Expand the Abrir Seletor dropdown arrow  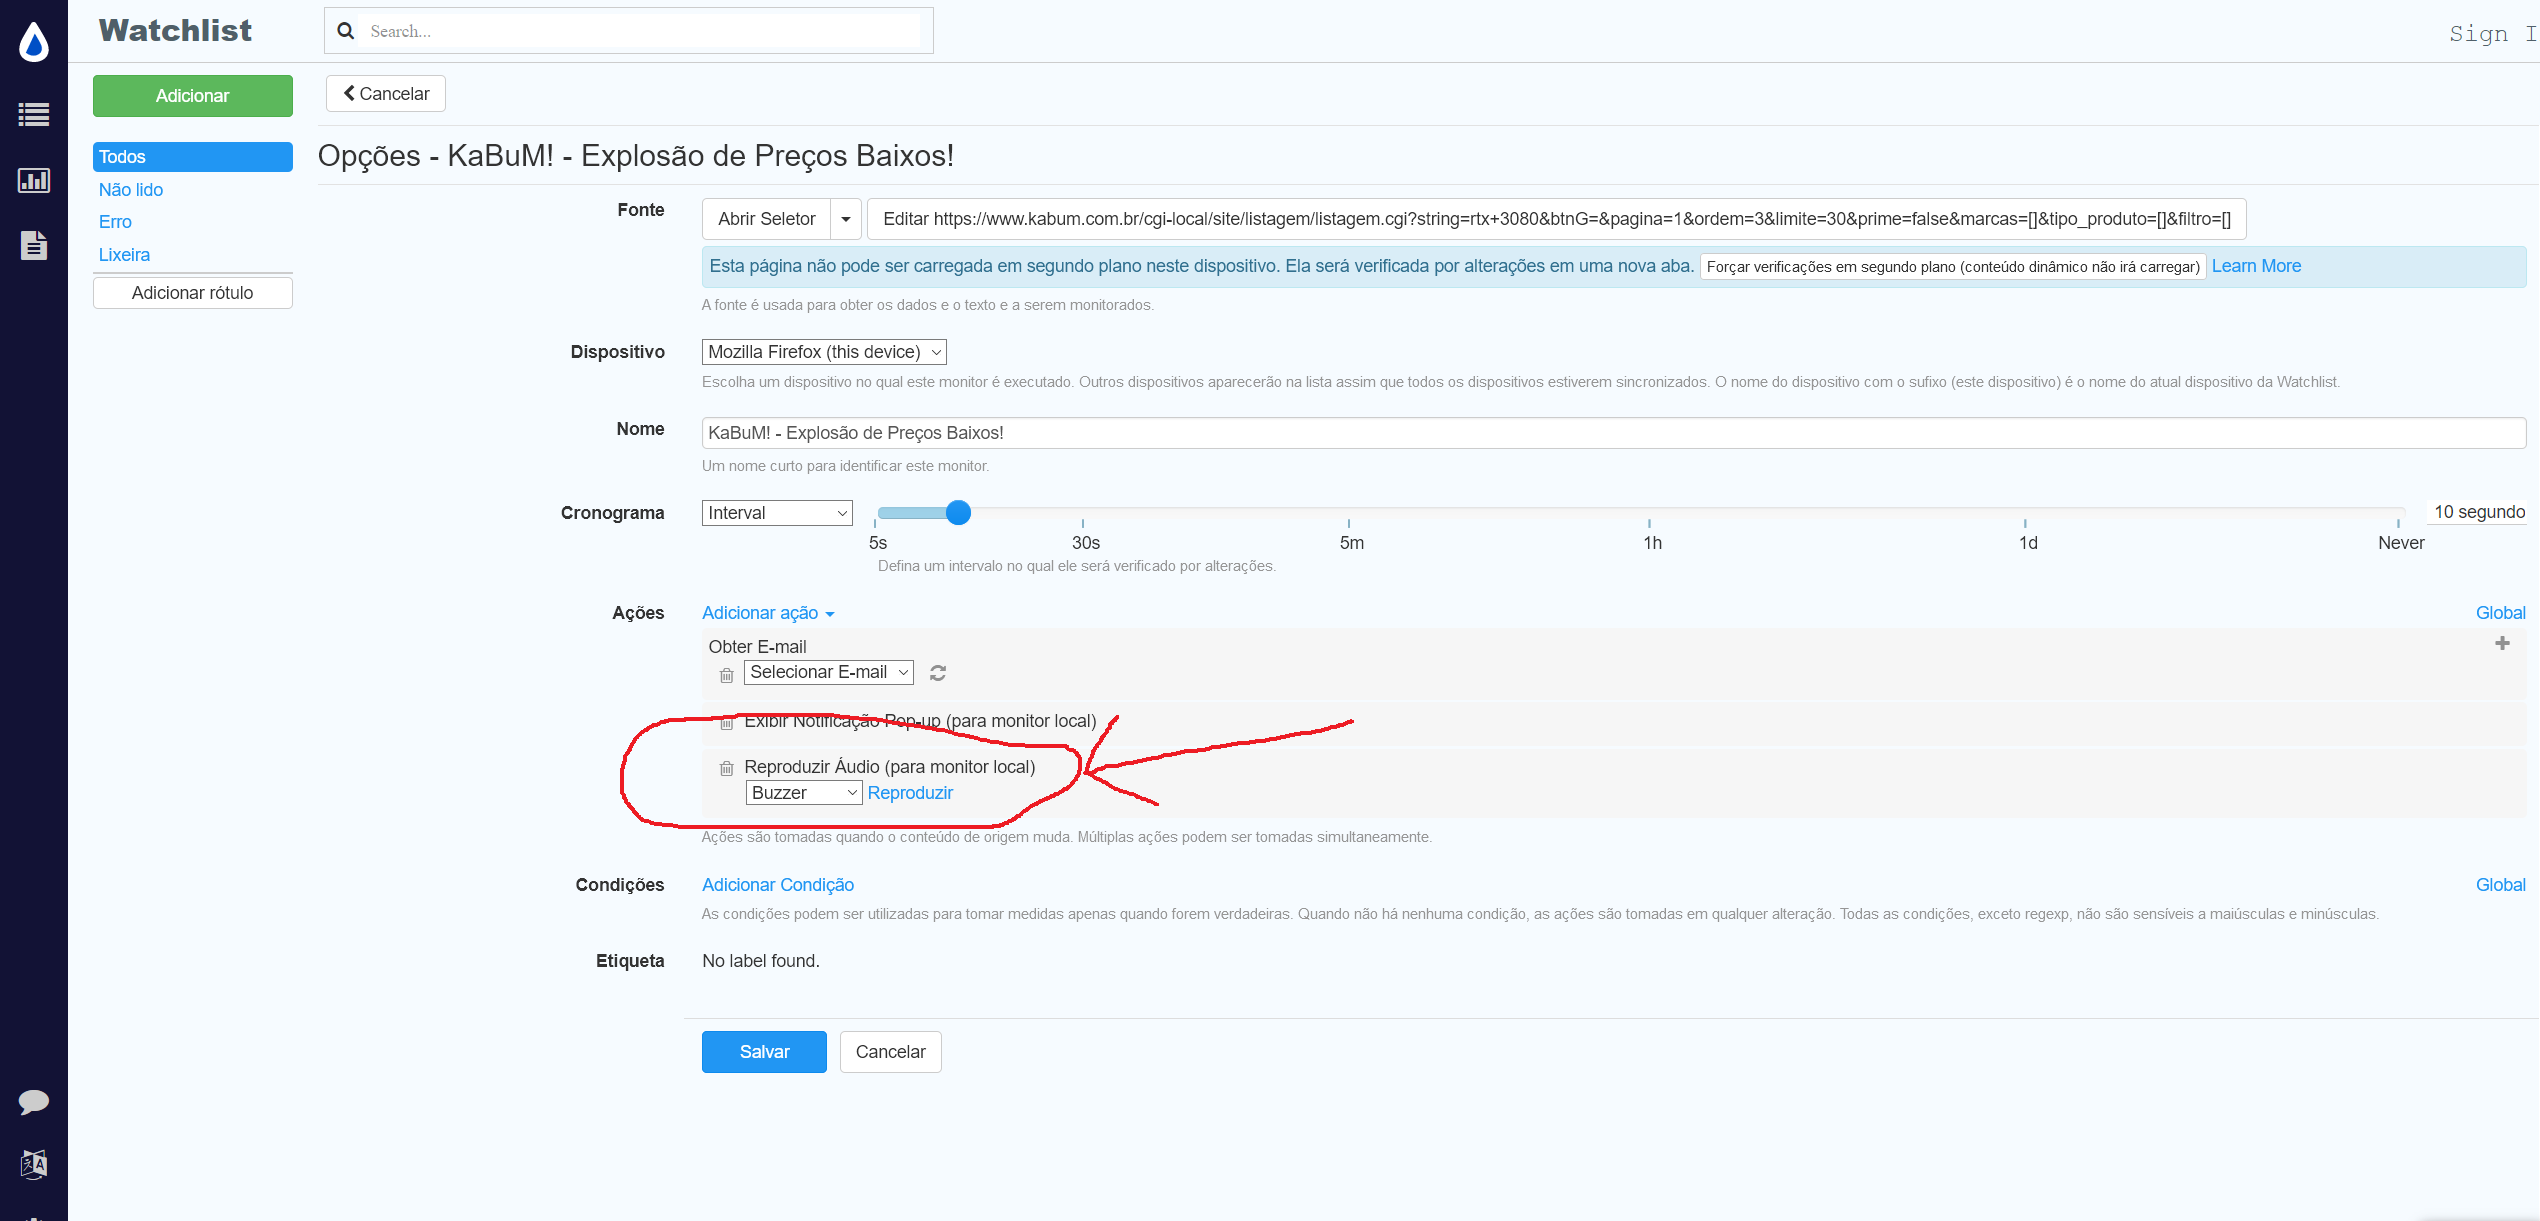[x=845, y=219]
